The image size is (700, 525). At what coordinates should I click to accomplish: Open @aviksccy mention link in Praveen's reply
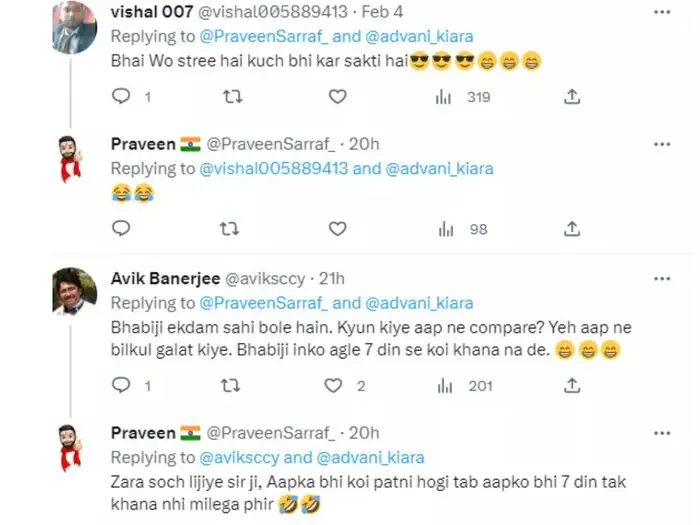[240, 457]
